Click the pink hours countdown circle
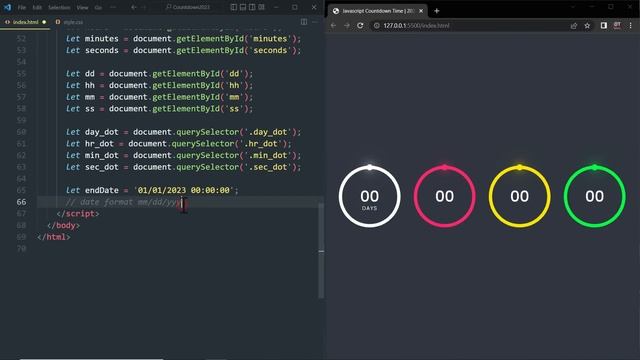This screenshot has height=360, width=640. tap(444, 196)
